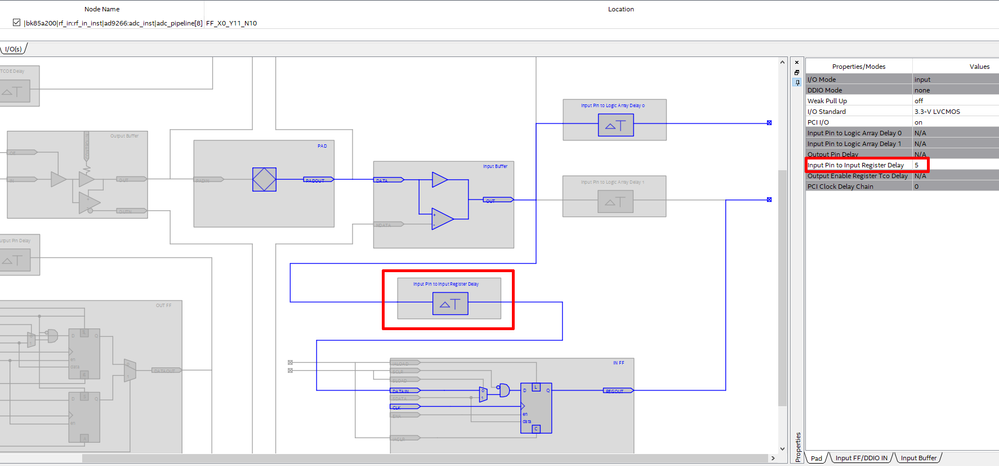Click the Node Name column header
The image size is (999, 466).
click(x=102, y=10)
